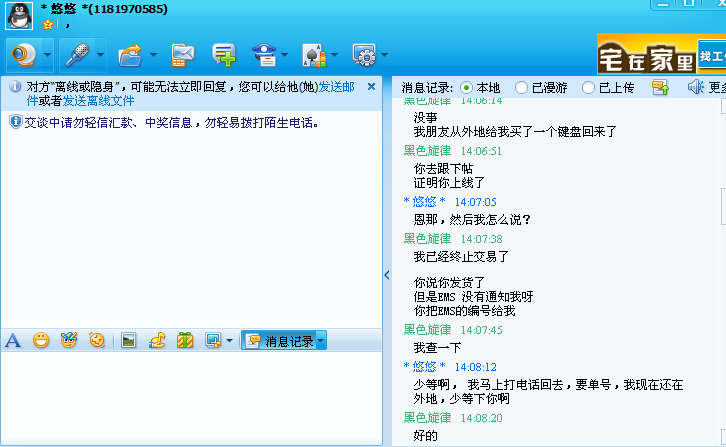Click the info icon in offline notice

(15, 87)
